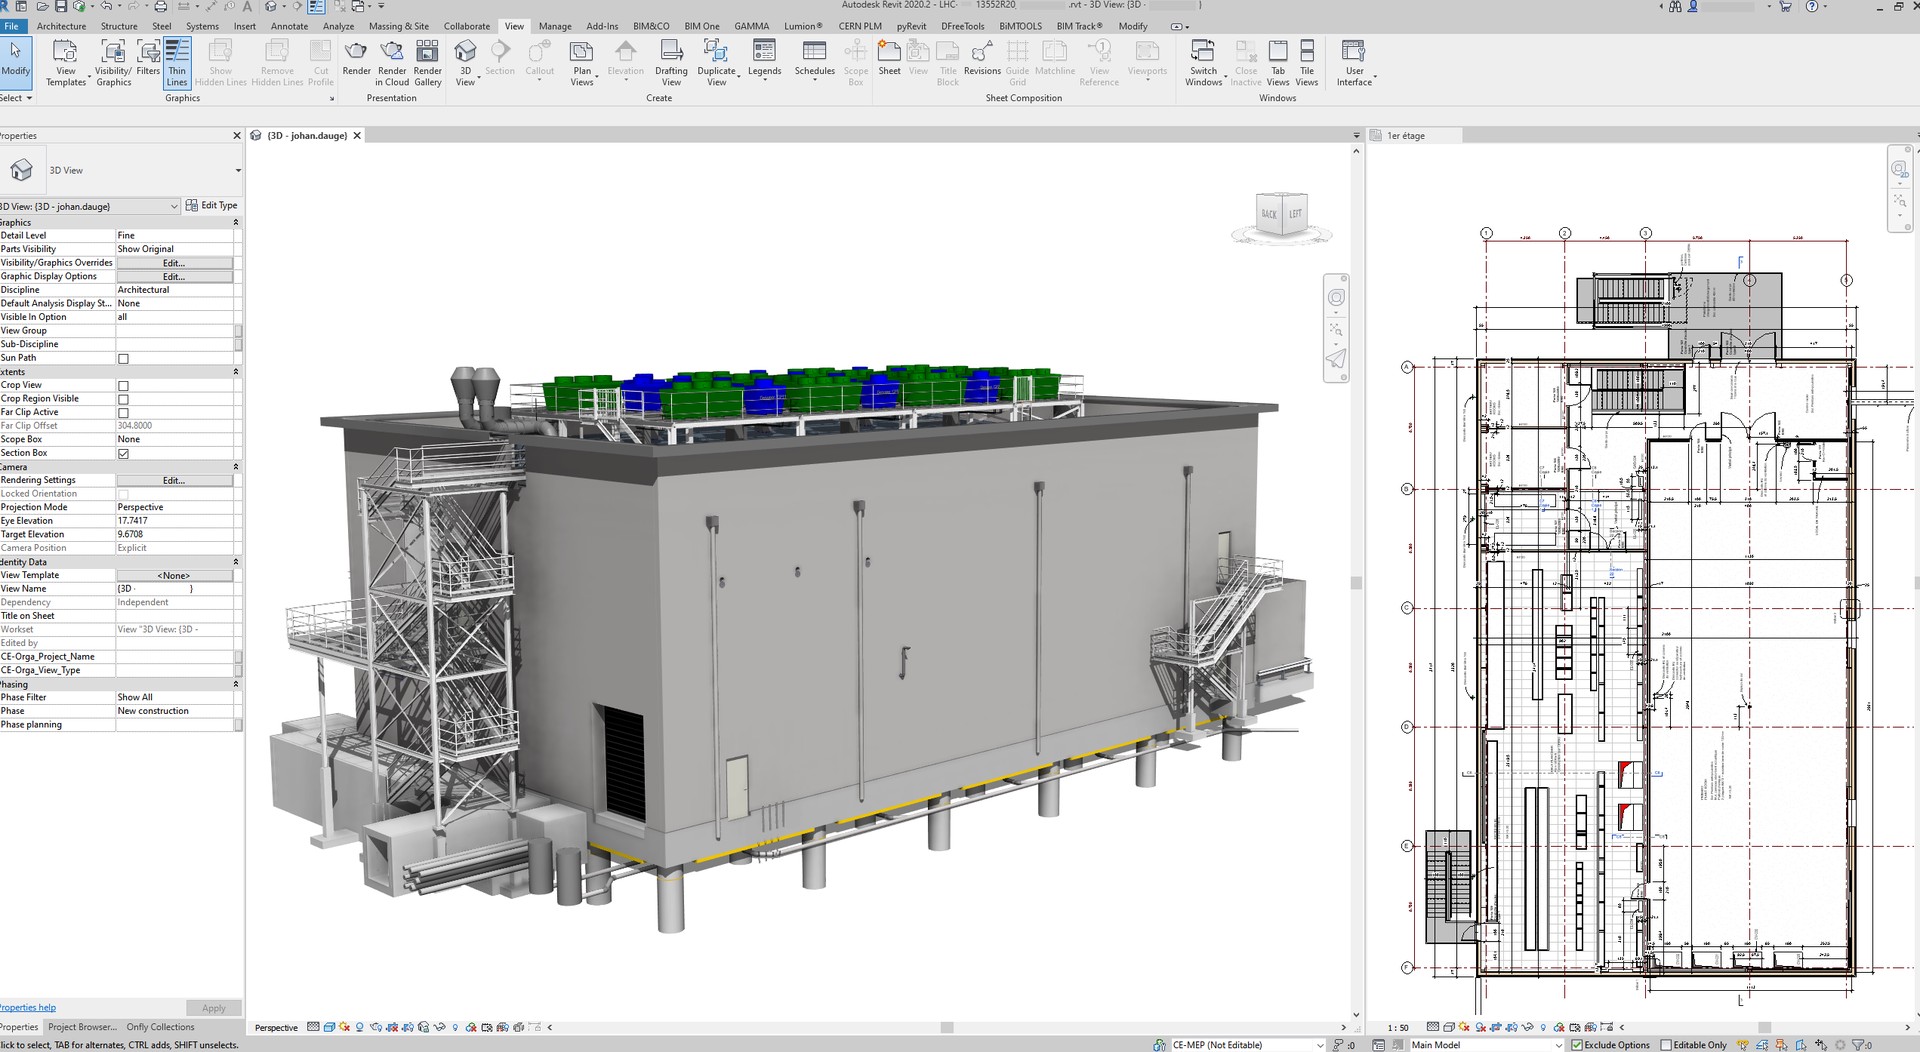Click the Apply button in Properties
Screen dimensions: 1920x1052
(213, 1008)
